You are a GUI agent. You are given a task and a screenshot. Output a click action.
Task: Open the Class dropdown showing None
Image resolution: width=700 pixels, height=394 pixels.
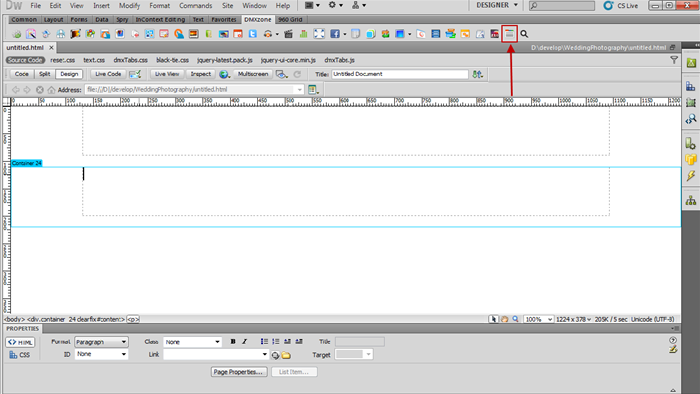coord(192,342)
